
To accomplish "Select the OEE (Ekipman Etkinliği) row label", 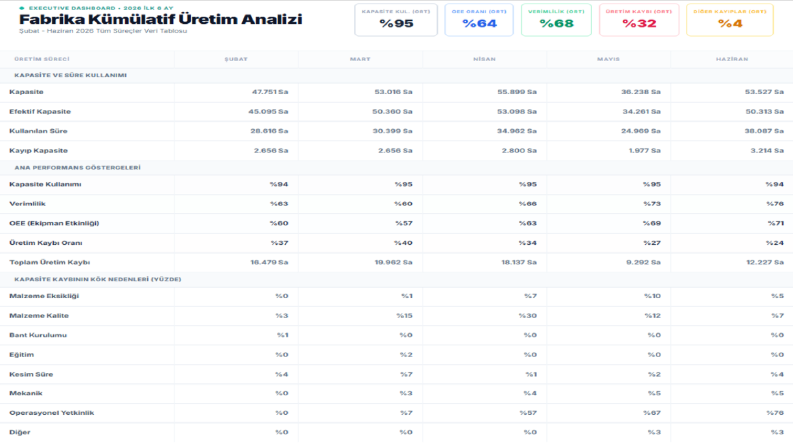I will (x=54, y=223).
